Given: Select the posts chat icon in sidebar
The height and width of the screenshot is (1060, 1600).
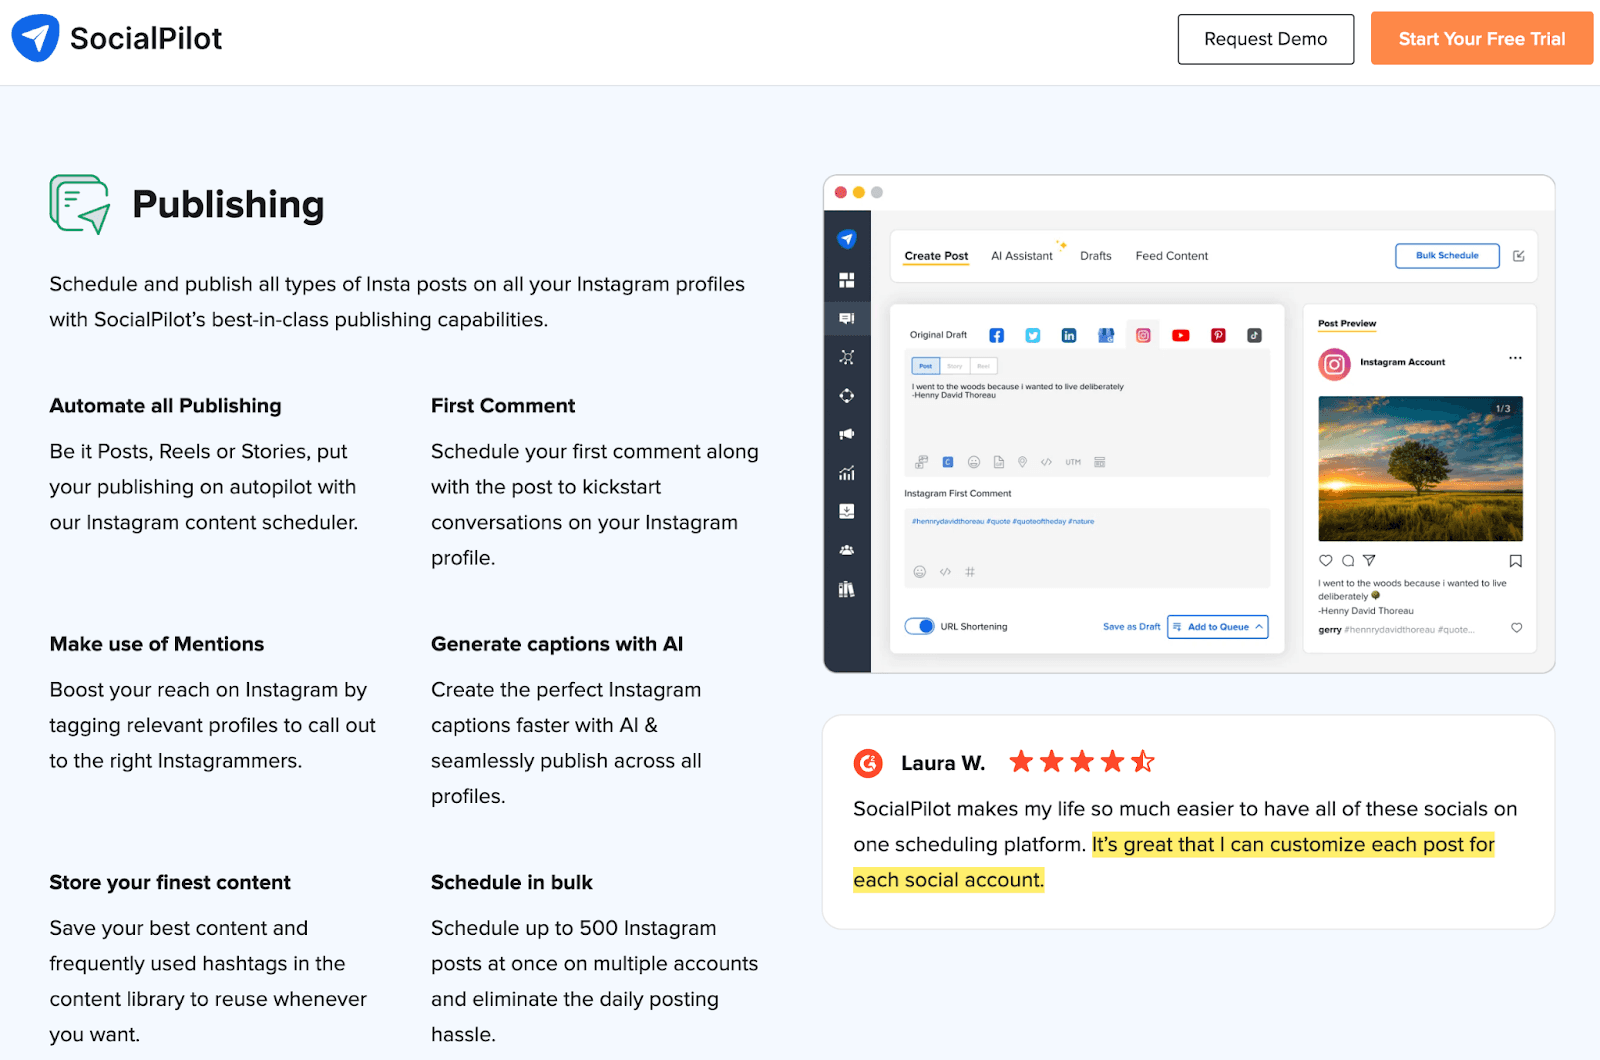Looking at the screenshot, I should pyautogui.click(x=847, y=318).
